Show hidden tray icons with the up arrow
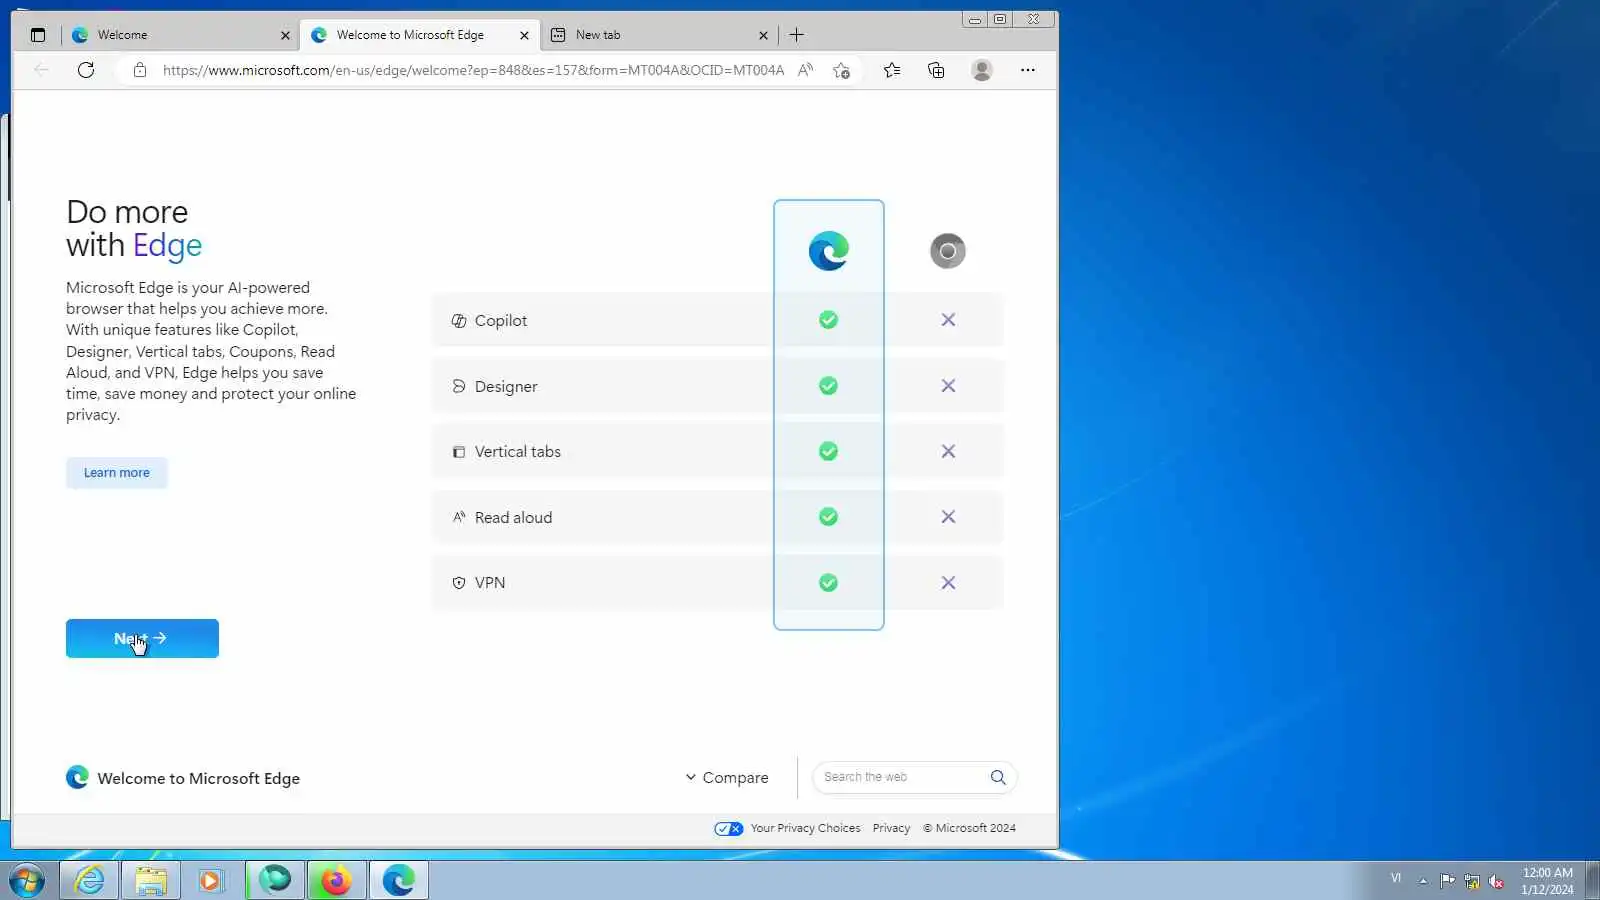 click(x=1423, y=881)
